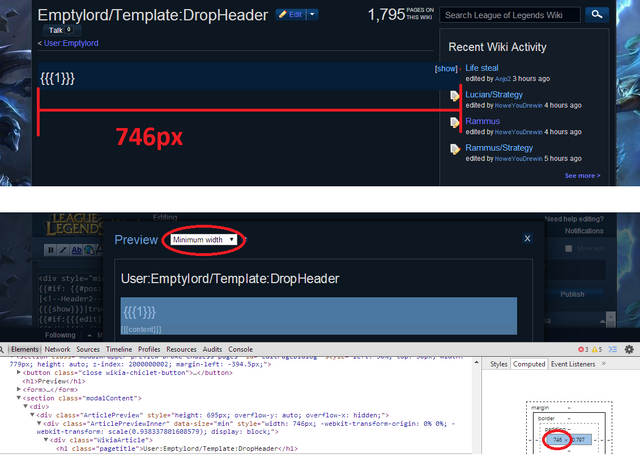640x474 pixels.
Task: Switch to the Elements devtools tab
Action: pyautogui.click(x=24, y=349)
